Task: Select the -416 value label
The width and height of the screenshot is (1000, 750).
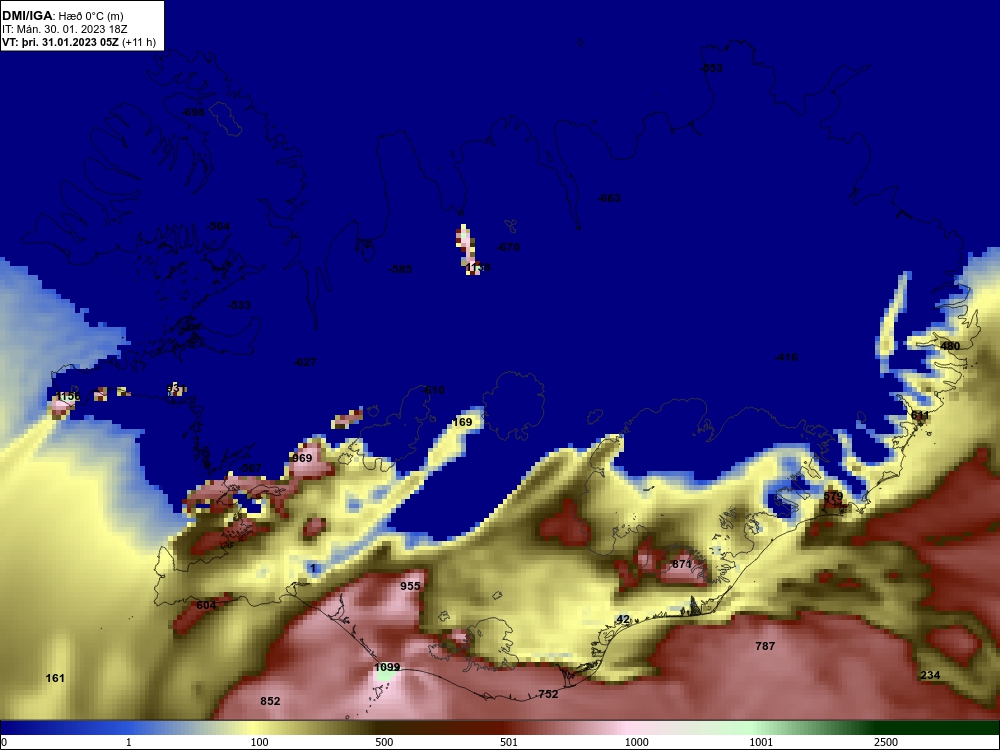Action: coord(786,357)
